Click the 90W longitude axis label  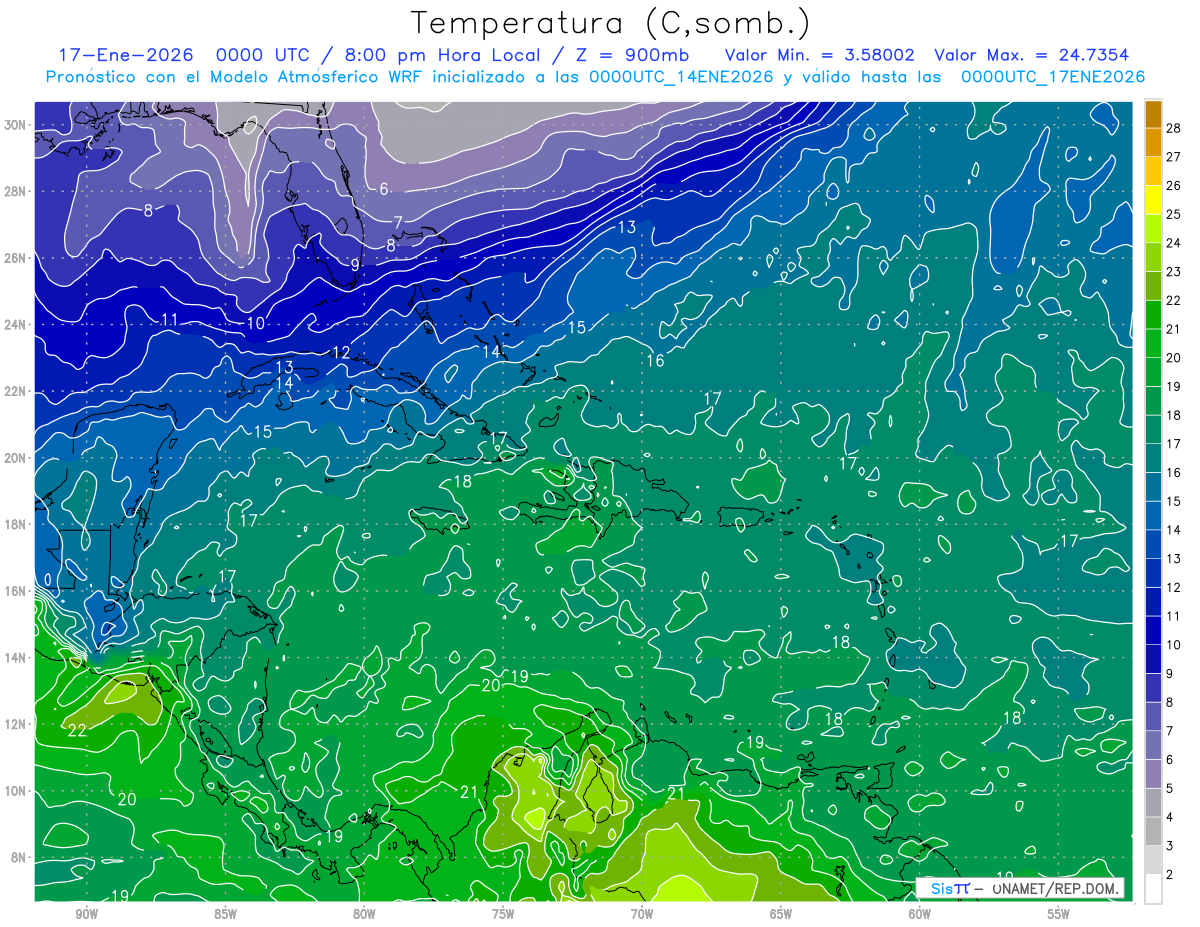click(86, 914)
